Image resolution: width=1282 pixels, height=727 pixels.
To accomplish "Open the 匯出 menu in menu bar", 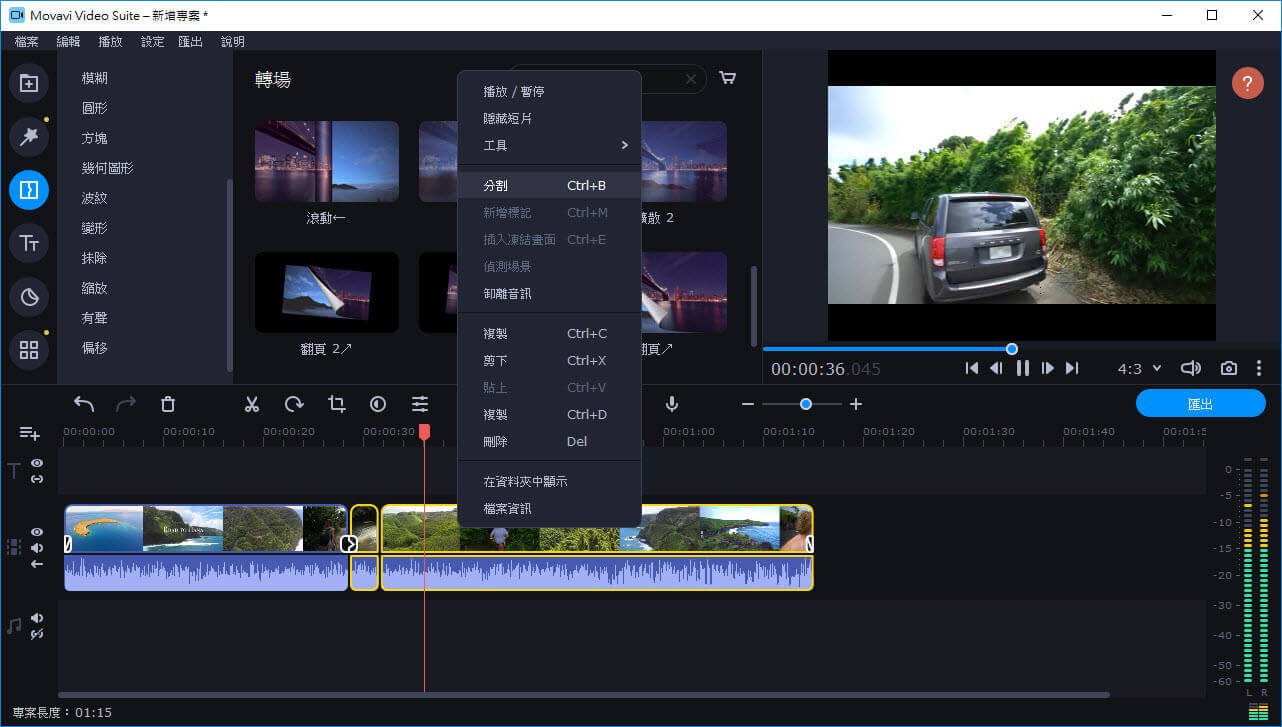I will point(190,42).
